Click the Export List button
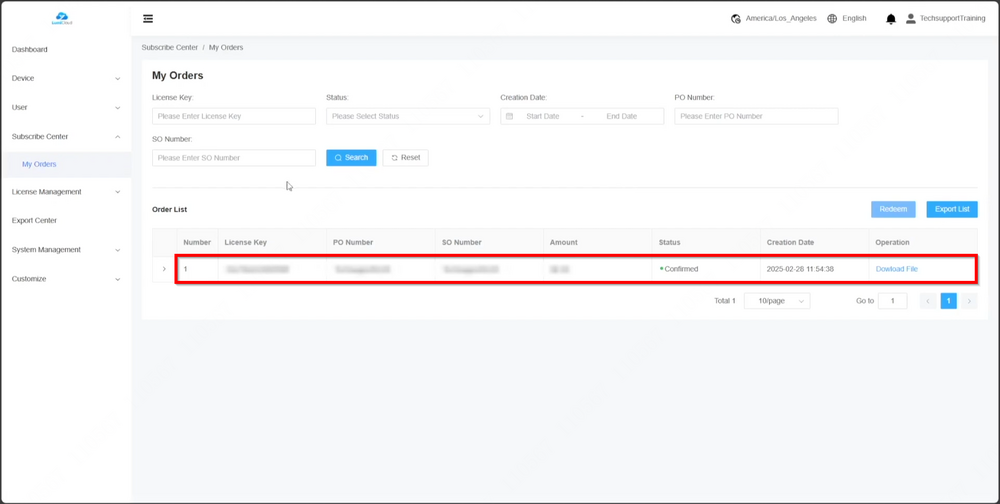The height and width of the screenshot is (504, 1000). pyautogui.click(x=951, y=209)
